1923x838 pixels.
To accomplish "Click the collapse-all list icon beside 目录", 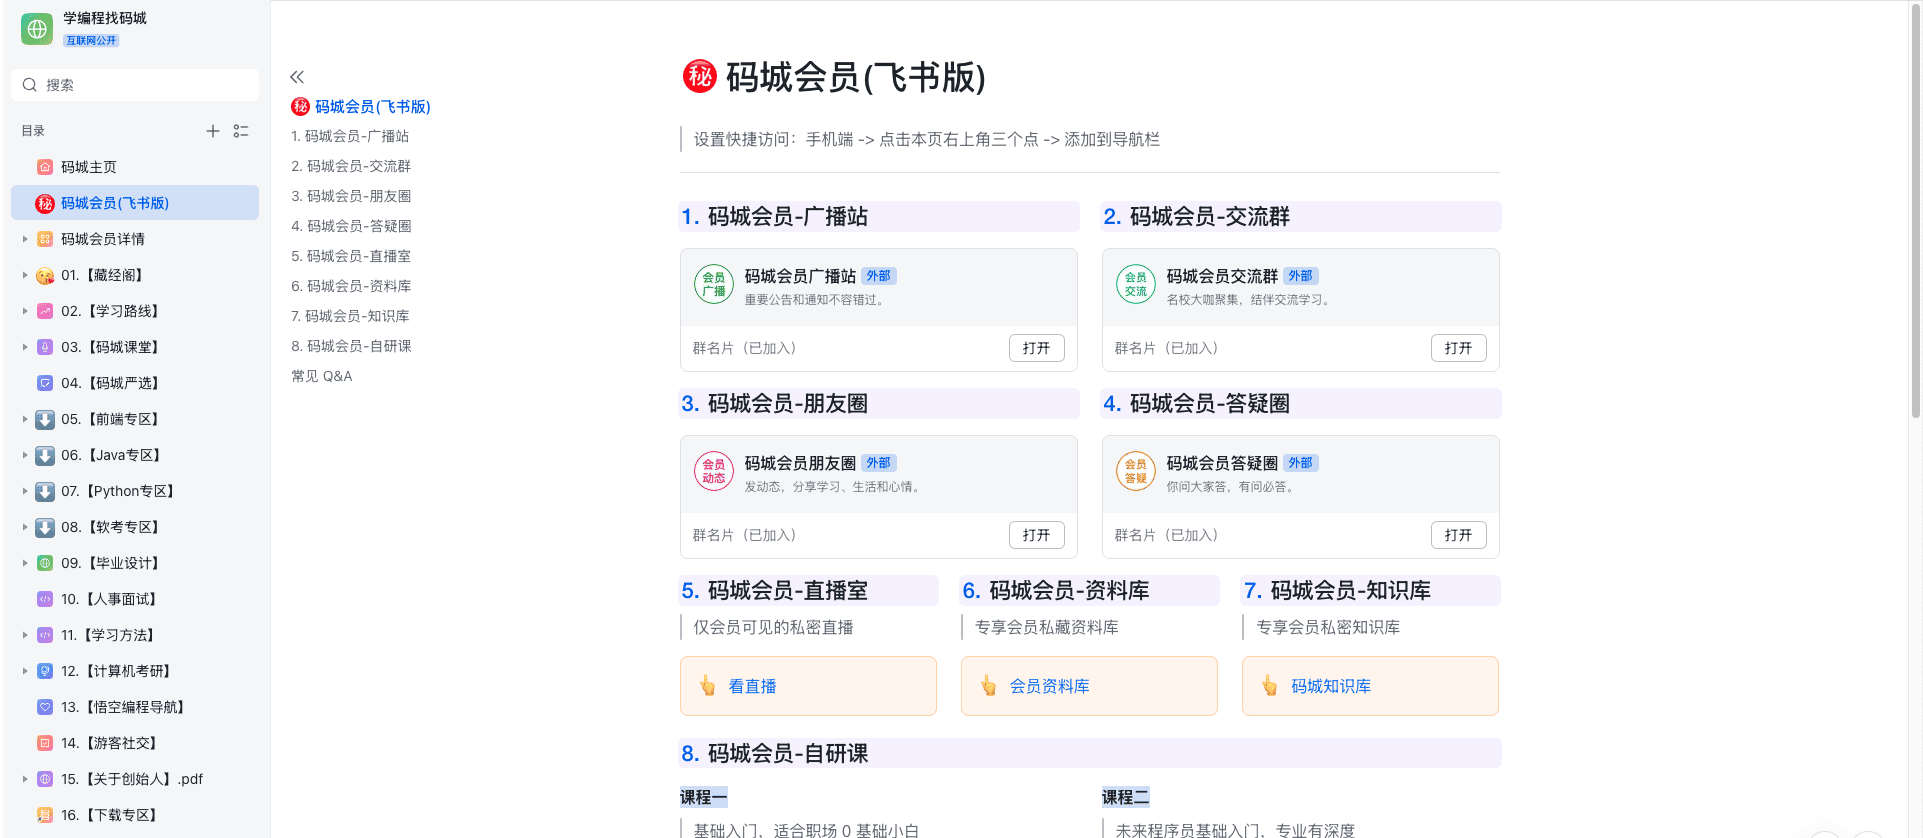I will [x=241, y=131].
